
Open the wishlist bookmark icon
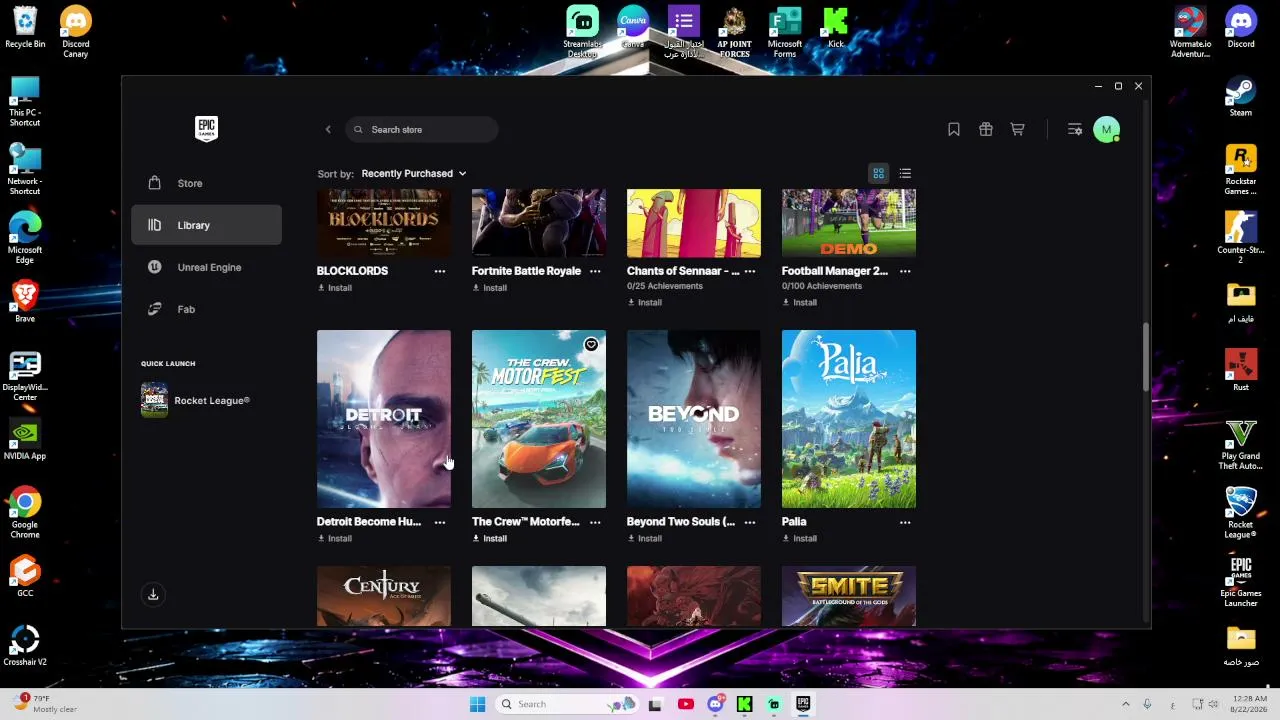(x=954, y=129)
